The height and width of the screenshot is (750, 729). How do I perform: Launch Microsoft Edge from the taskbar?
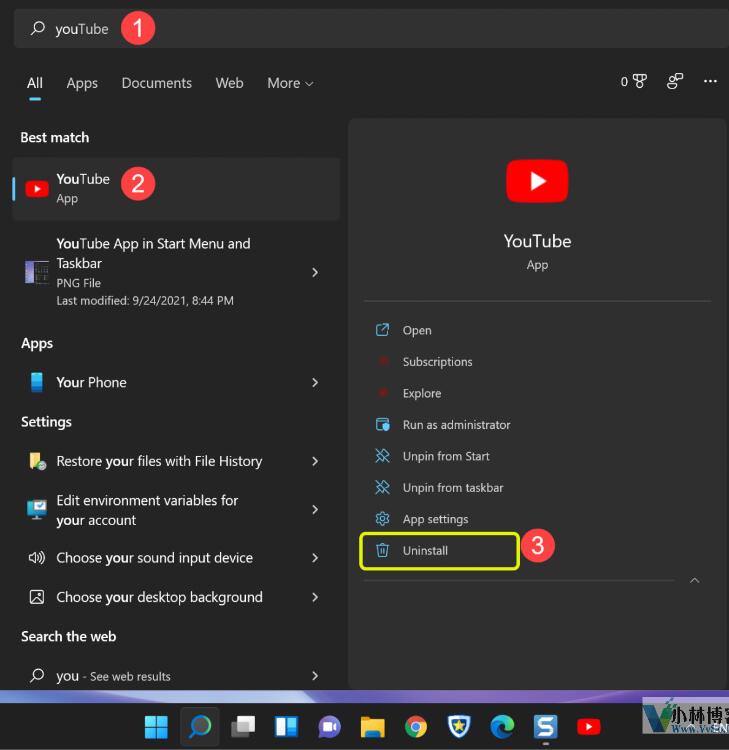tap(502, 727)
